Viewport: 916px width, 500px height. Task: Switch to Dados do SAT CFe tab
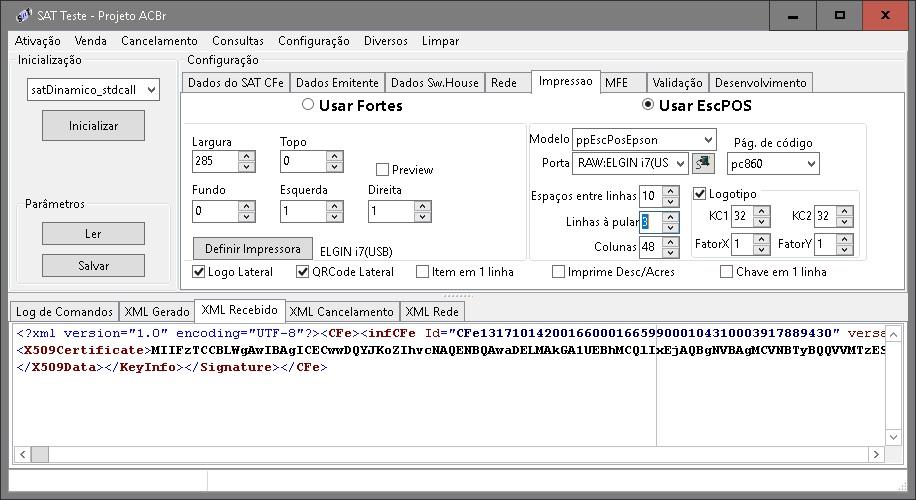pos(236,83)
